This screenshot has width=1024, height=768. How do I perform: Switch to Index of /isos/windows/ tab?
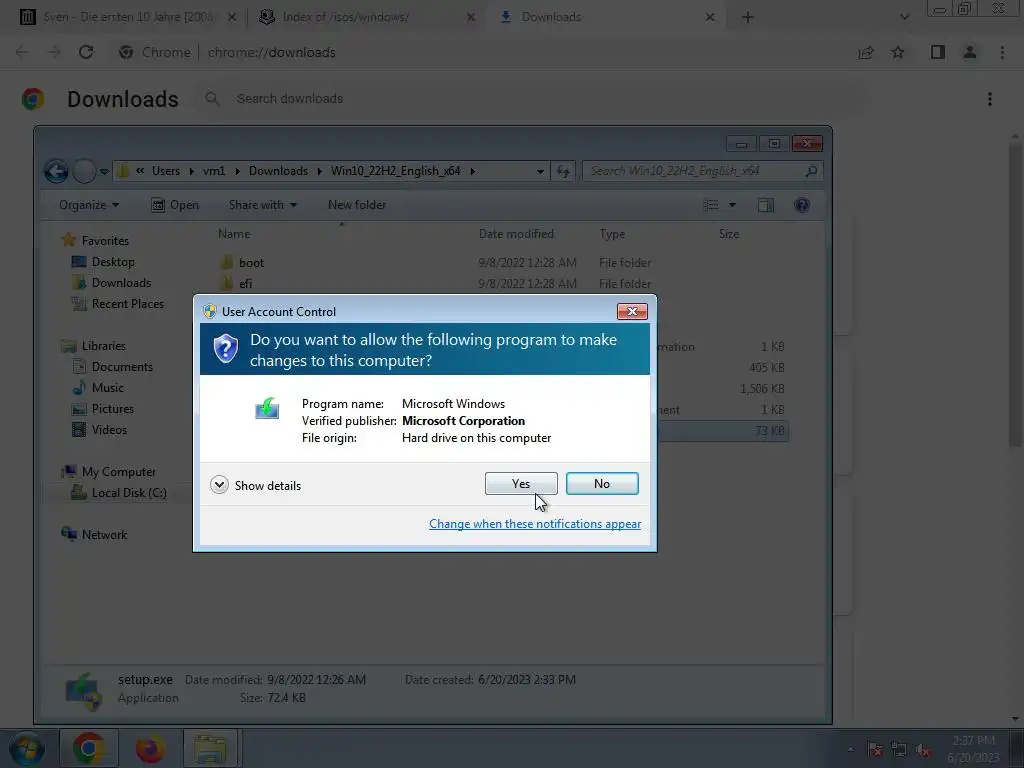(x=366, y=17)
